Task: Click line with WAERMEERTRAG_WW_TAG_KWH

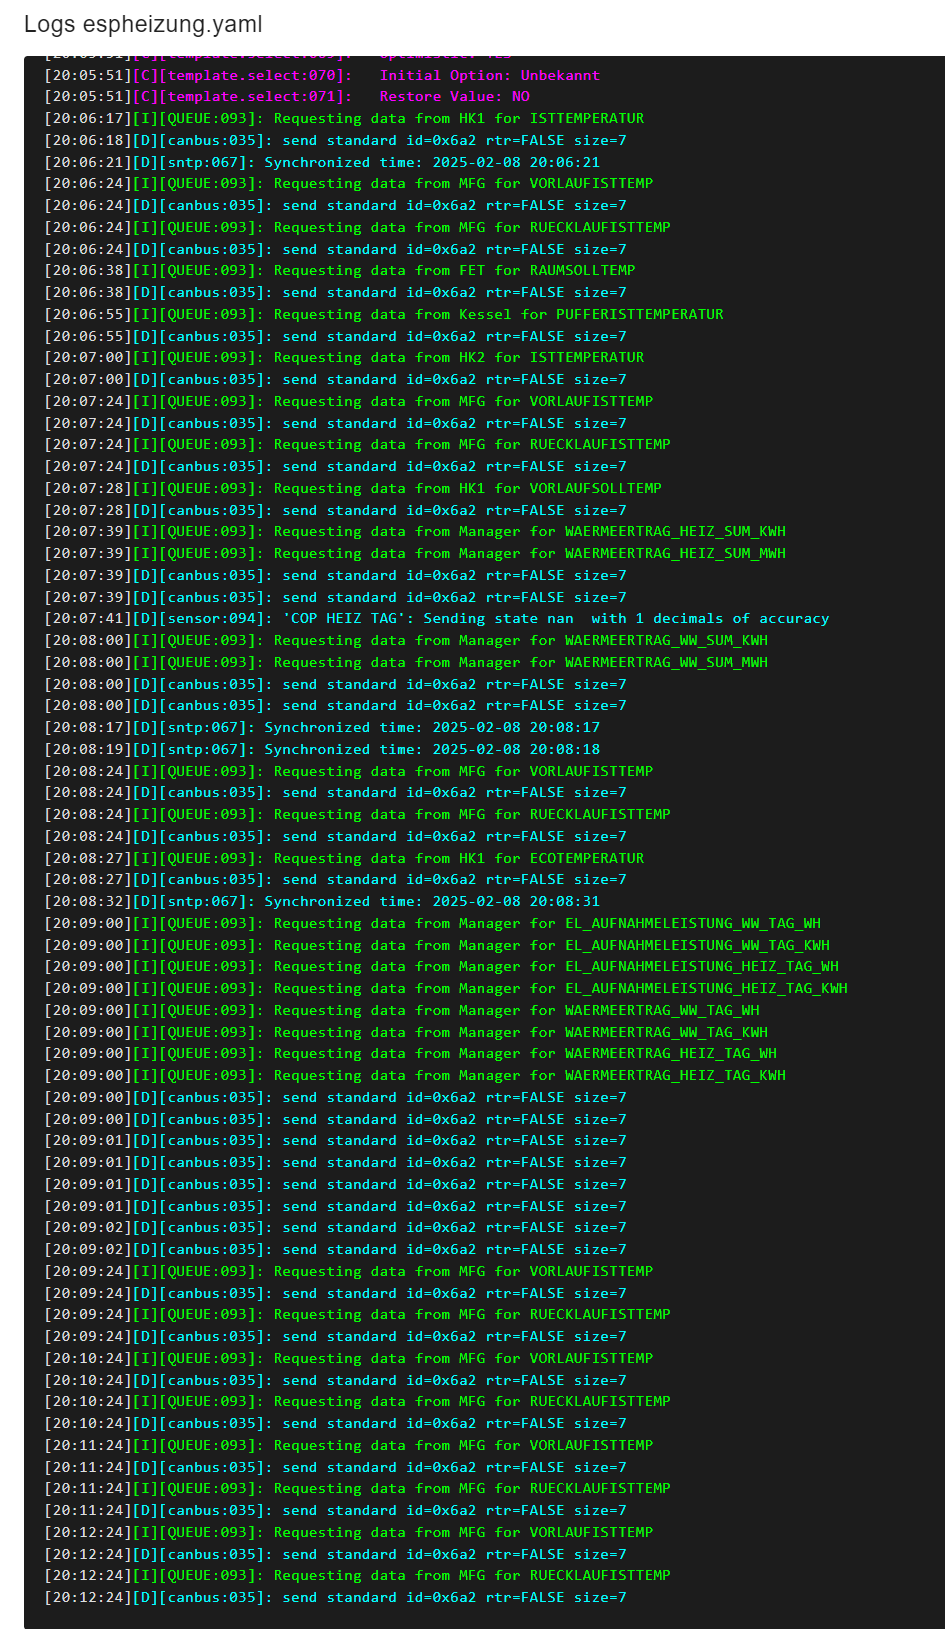Action: click(x=406, y=1033)
